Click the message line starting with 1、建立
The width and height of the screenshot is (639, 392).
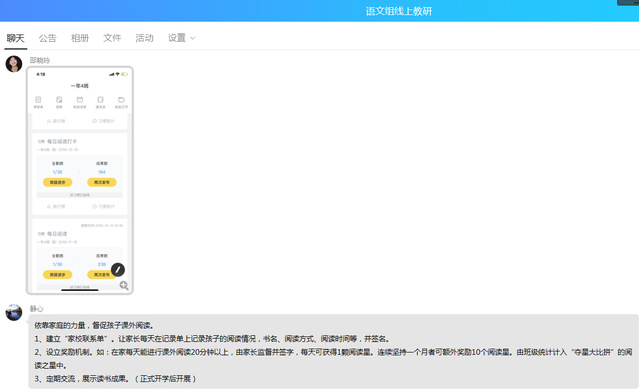click(212, 339)
